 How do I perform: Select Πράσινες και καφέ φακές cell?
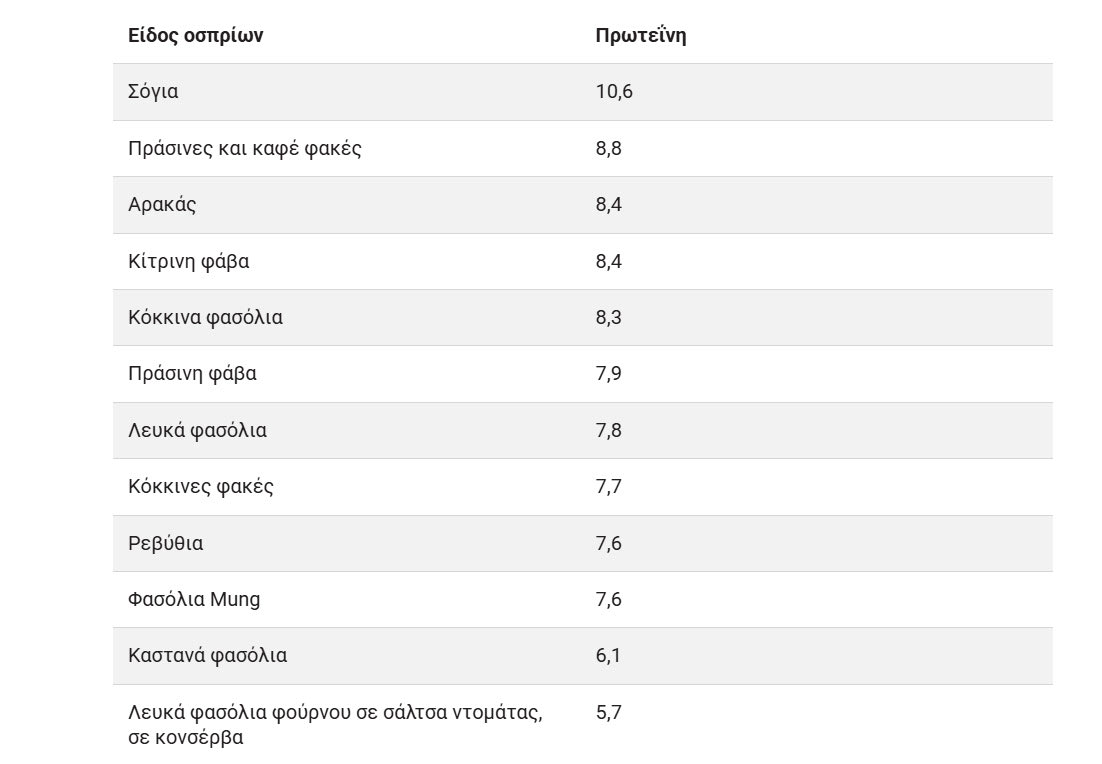(245, 149)
